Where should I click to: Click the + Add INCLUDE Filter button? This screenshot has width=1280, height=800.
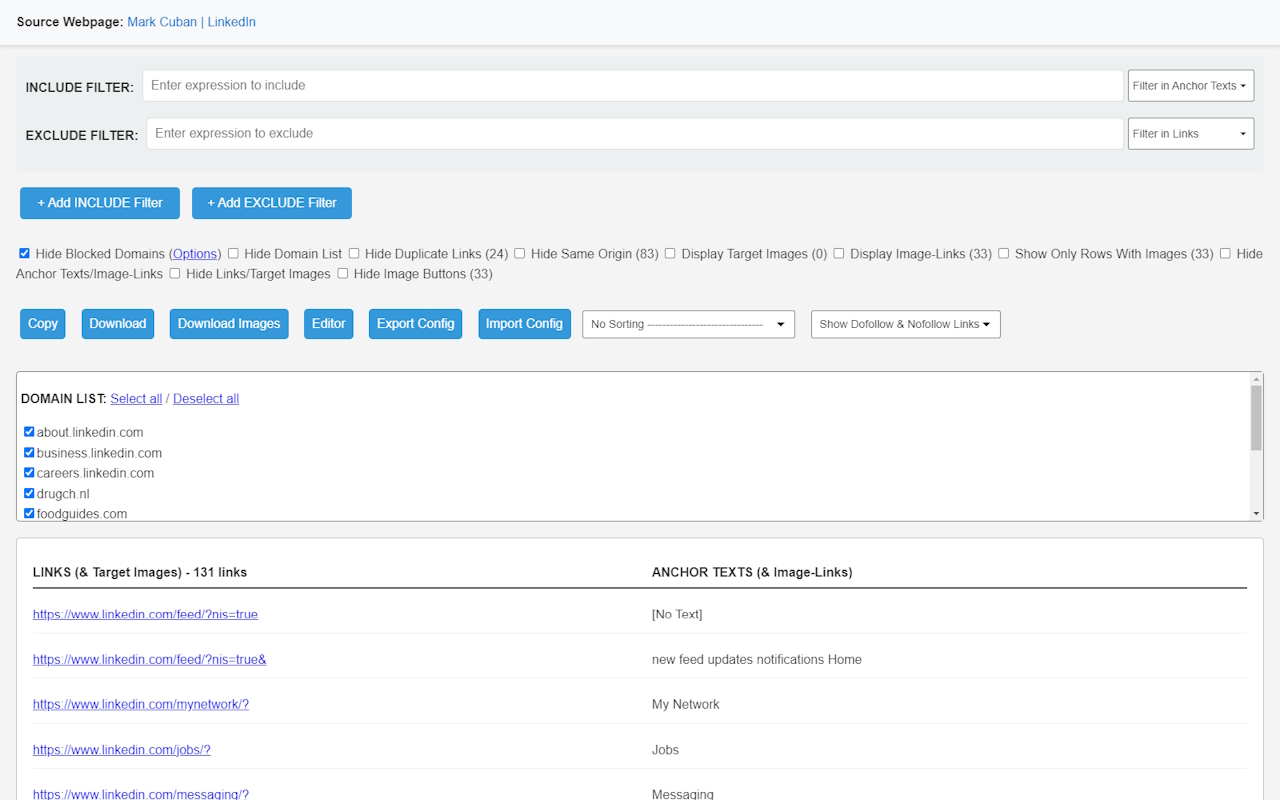[x=100, y=202]
